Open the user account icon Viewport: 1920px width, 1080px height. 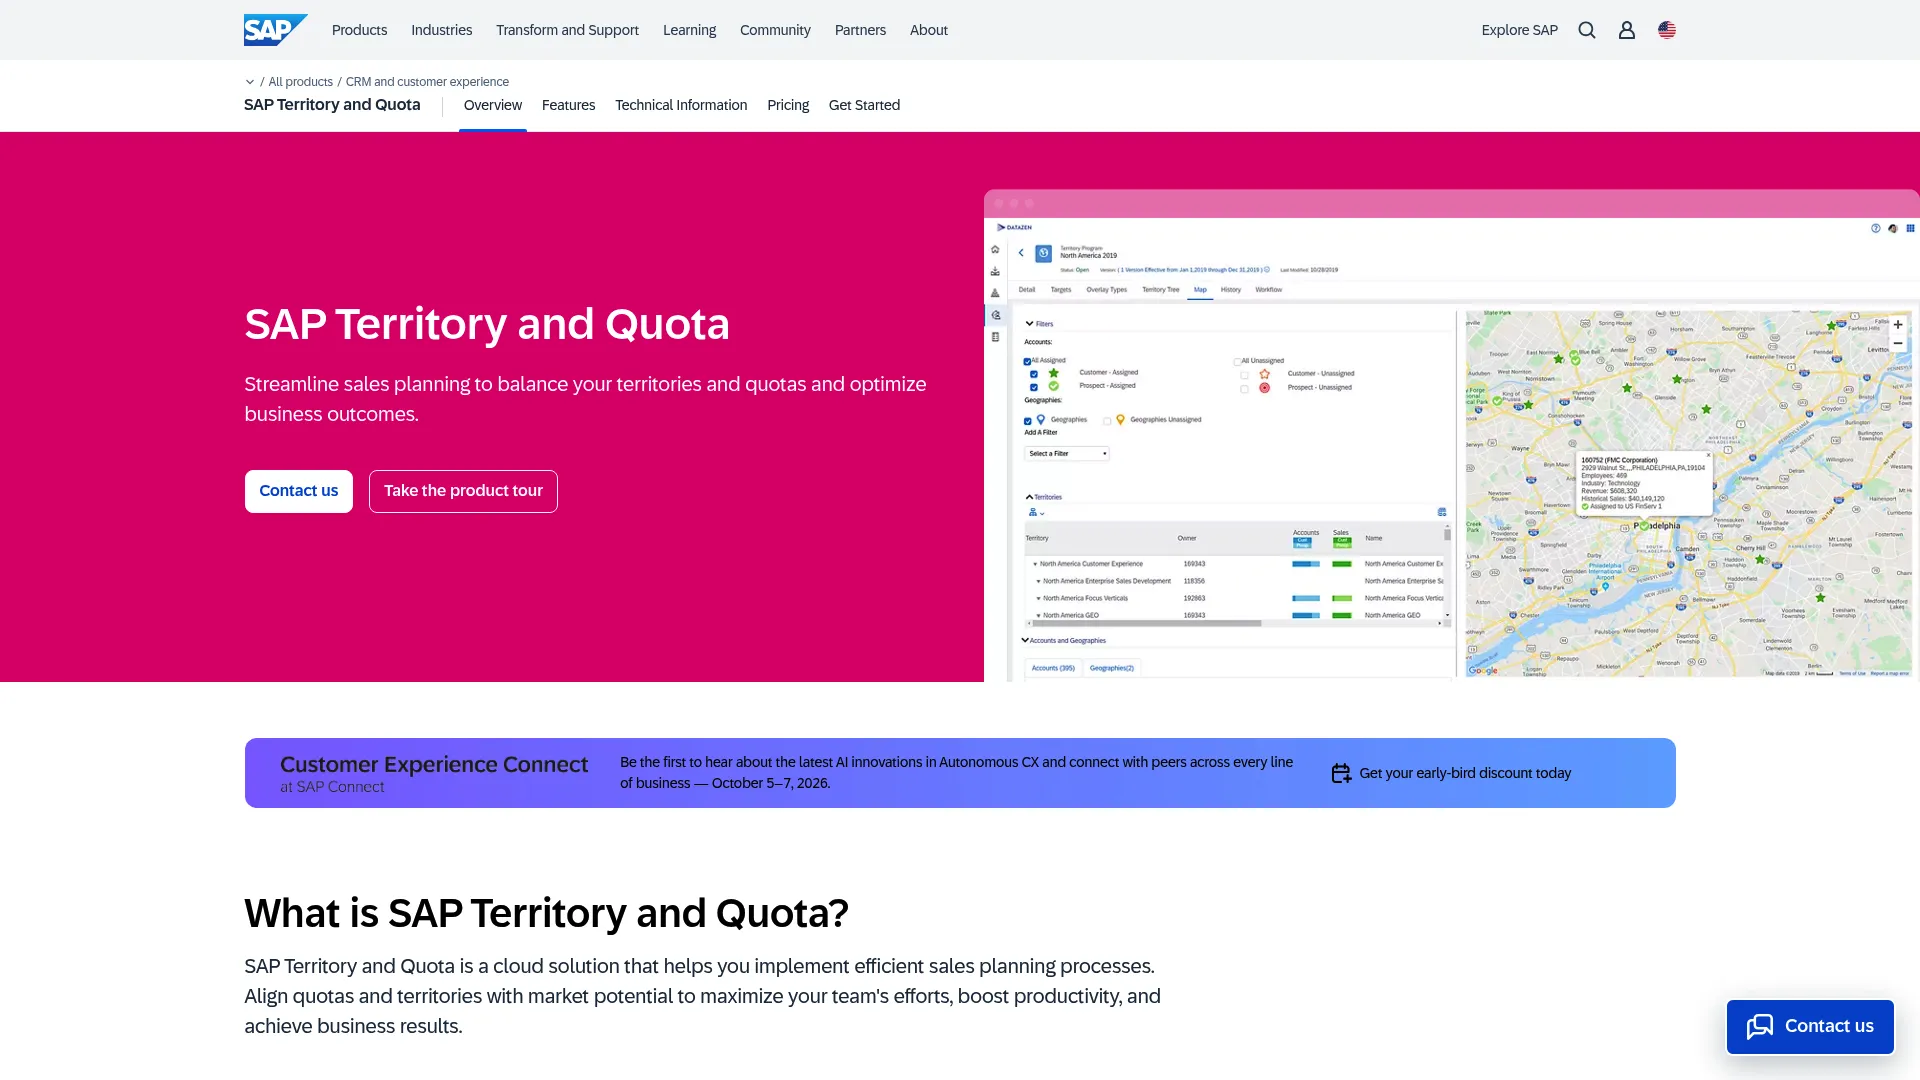(x=1627, y=30)
